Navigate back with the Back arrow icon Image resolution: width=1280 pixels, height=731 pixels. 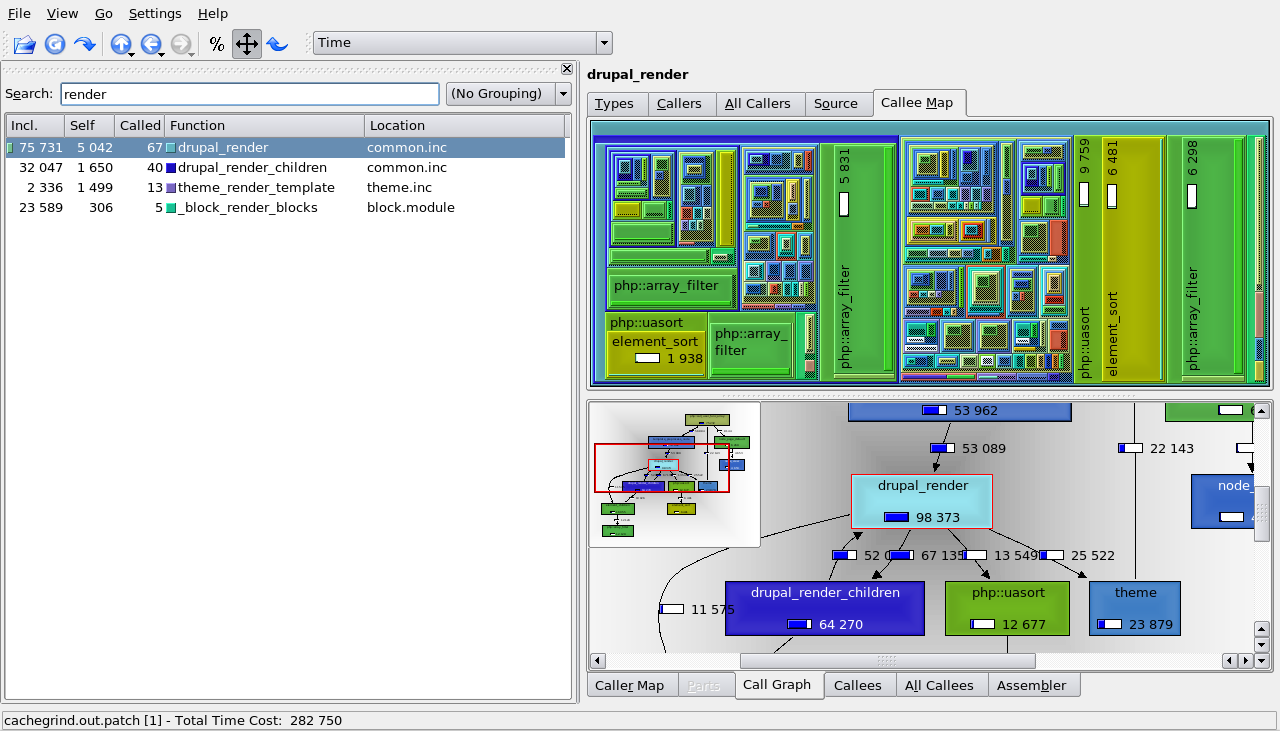151,44
